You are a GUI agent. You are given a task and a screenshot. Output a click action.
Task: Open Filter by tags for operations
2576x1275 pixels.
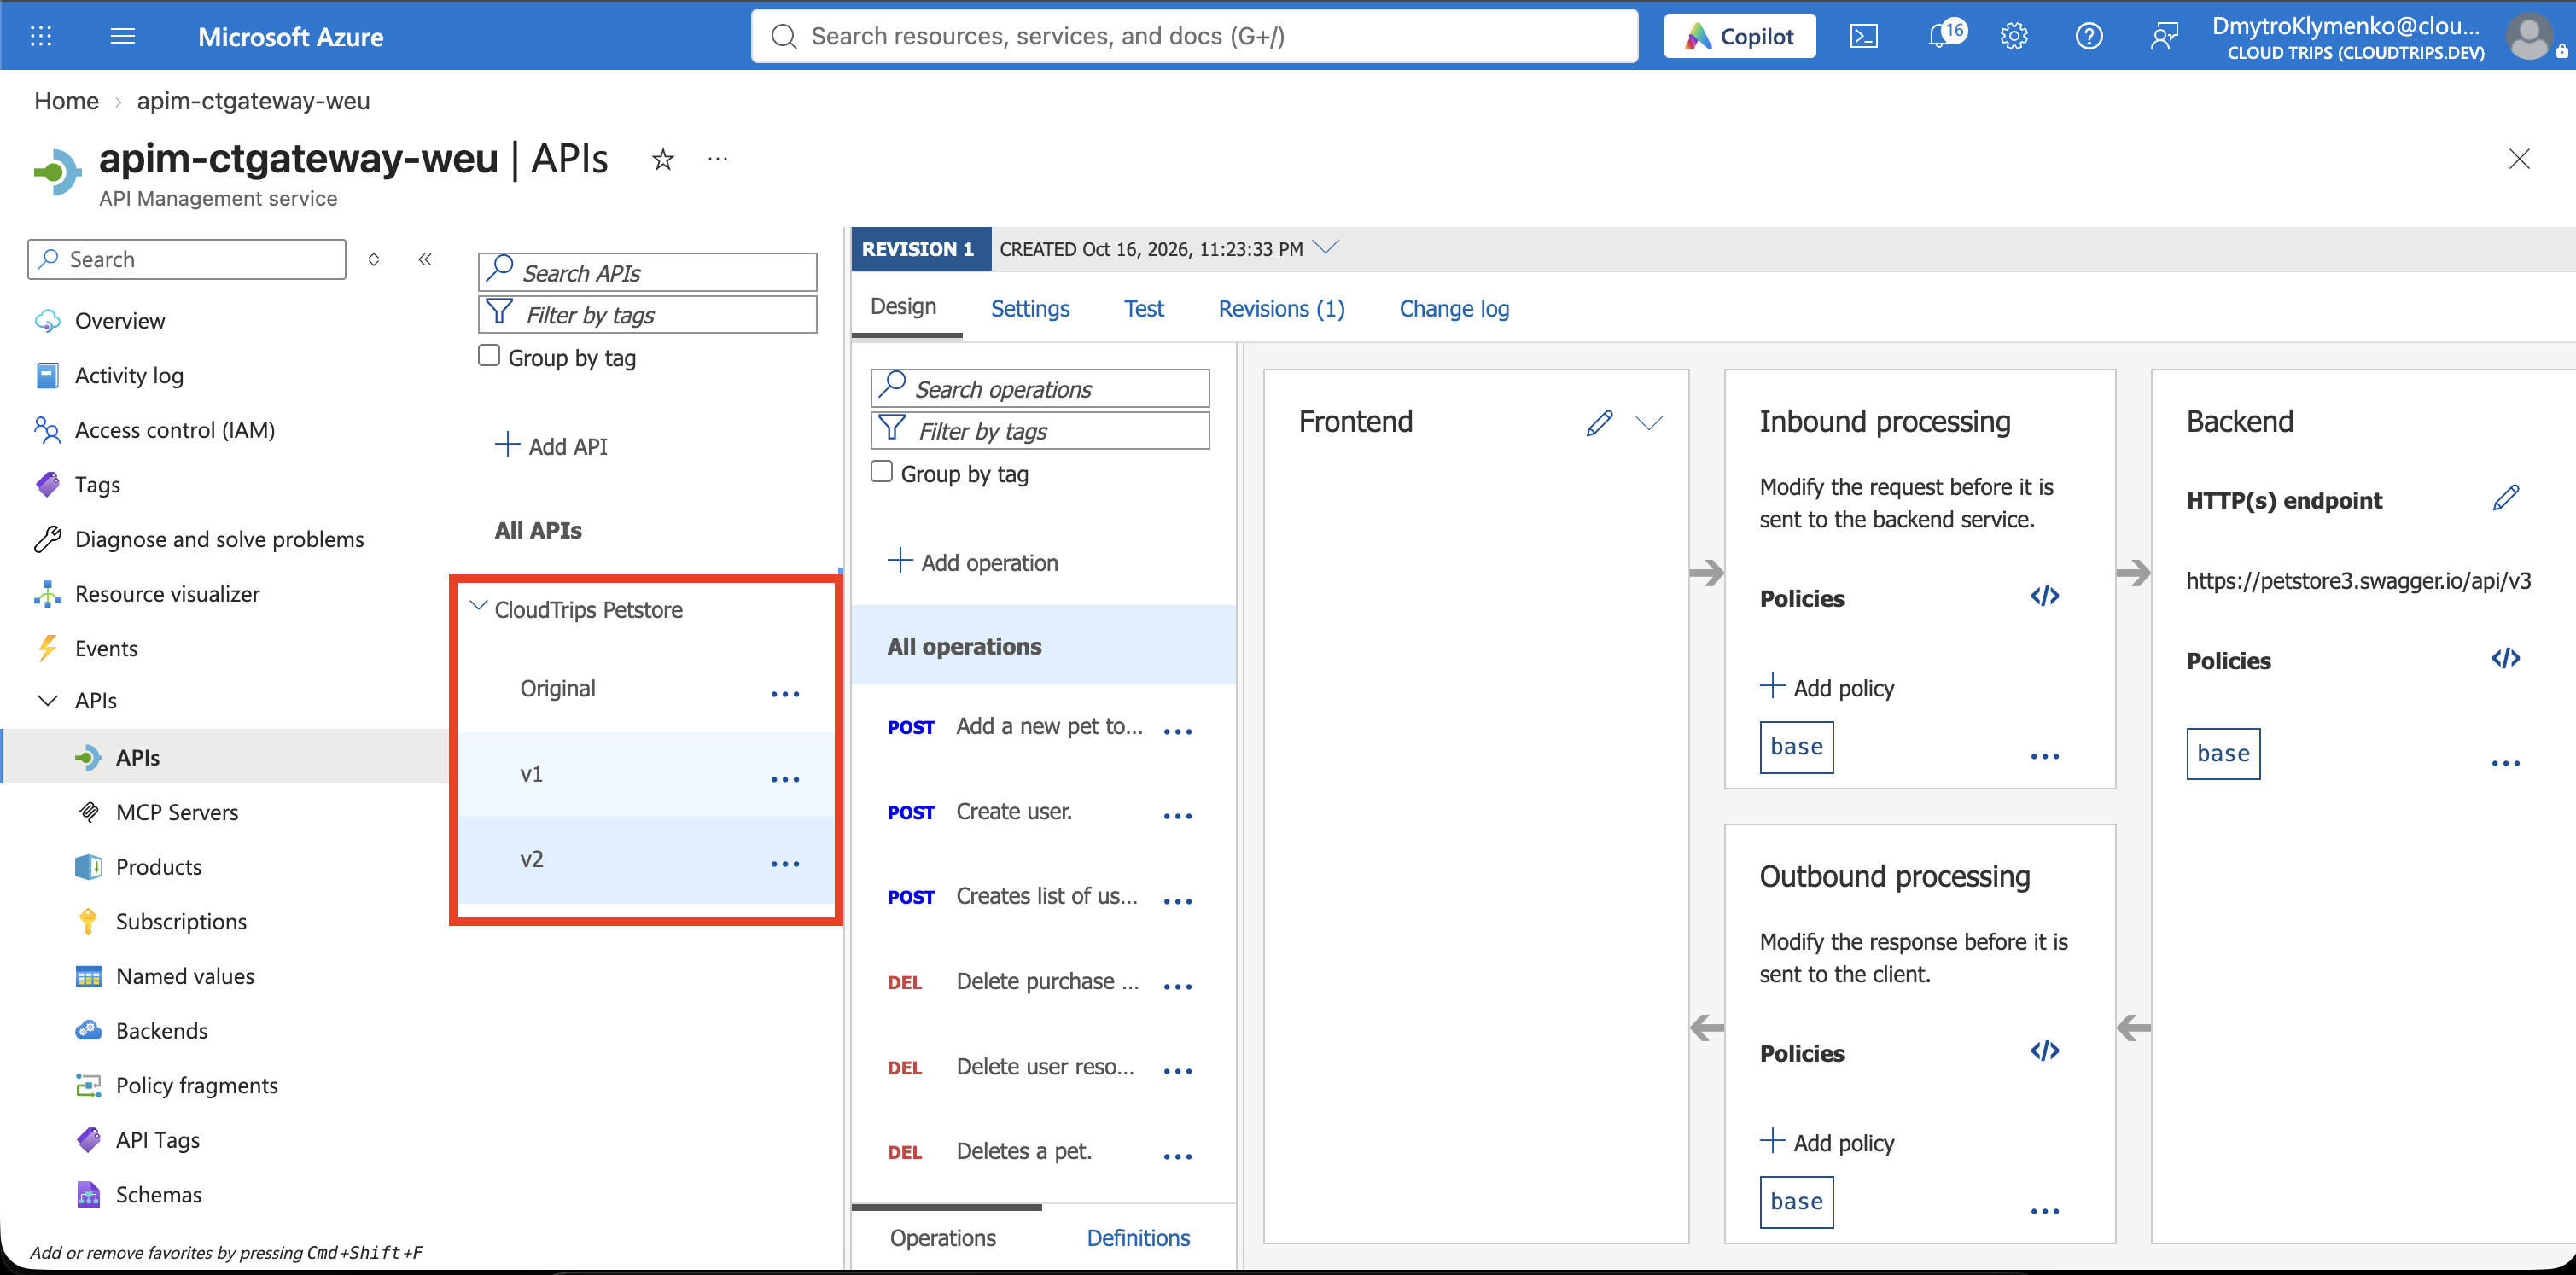pos(1041,431)
